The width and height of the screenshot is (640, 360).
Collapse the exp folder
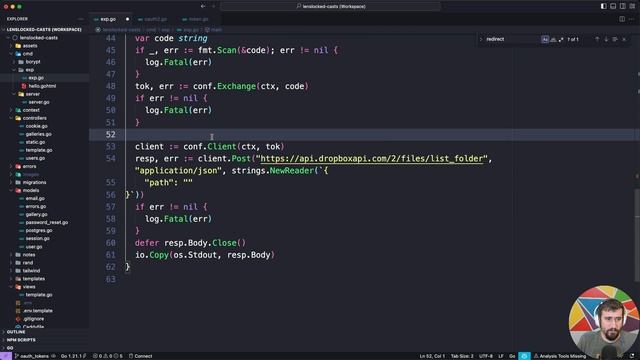click(44, 70)
